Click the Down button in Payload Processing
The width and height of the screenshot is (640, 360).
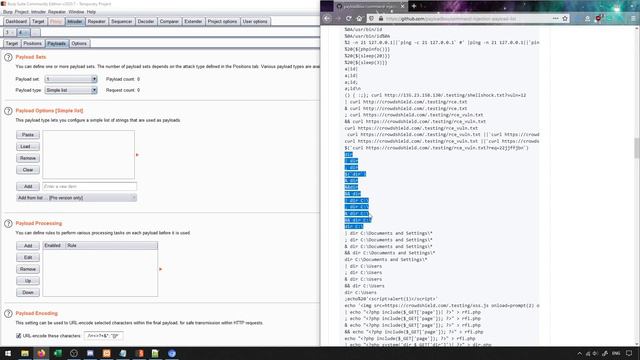[x=28, y=293]
